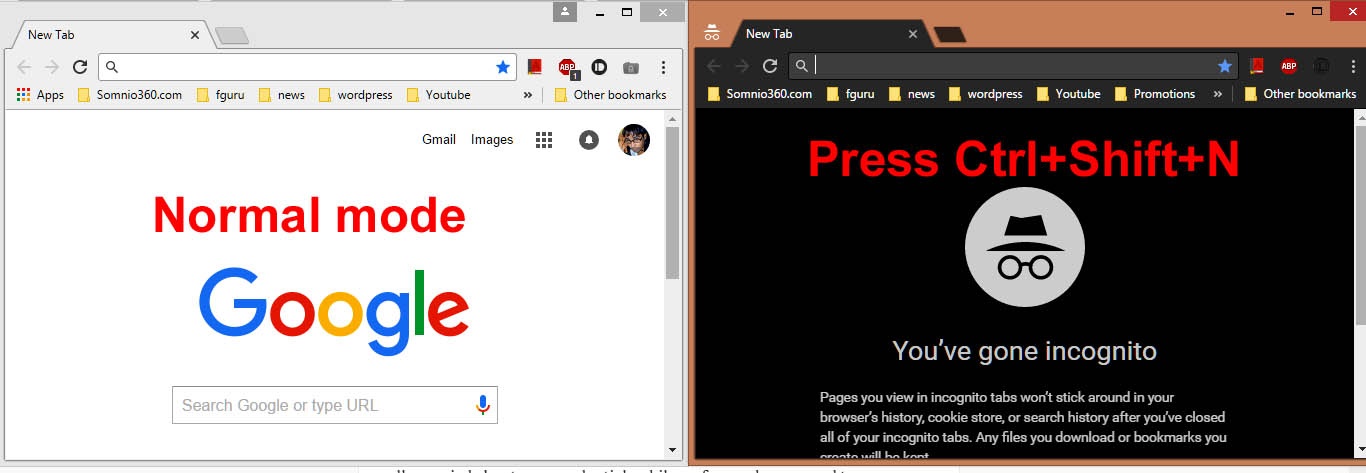This screenshot has height=473, width=1366.
Task: Open Youtube bookmark folder in normal window
Action: click(438, 95)
